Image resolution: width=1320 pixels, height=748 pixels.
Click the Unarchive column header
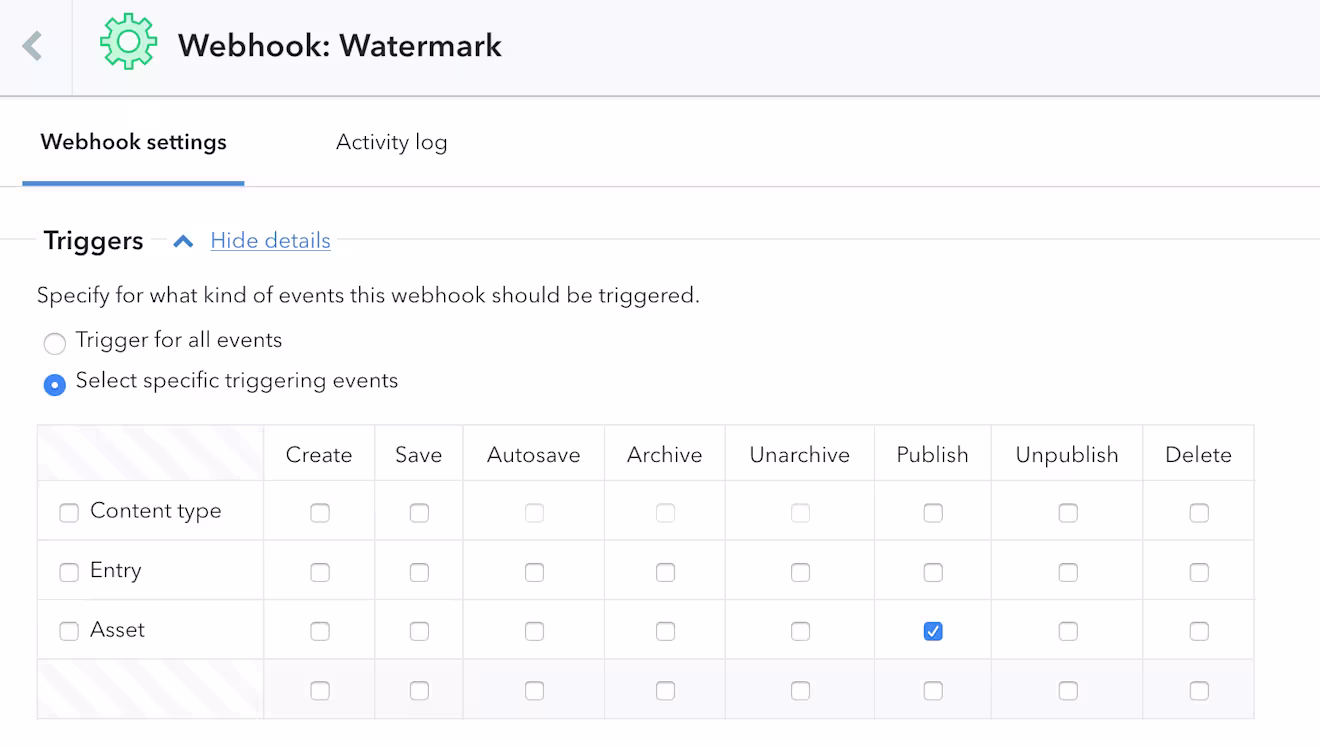[800, 455]
